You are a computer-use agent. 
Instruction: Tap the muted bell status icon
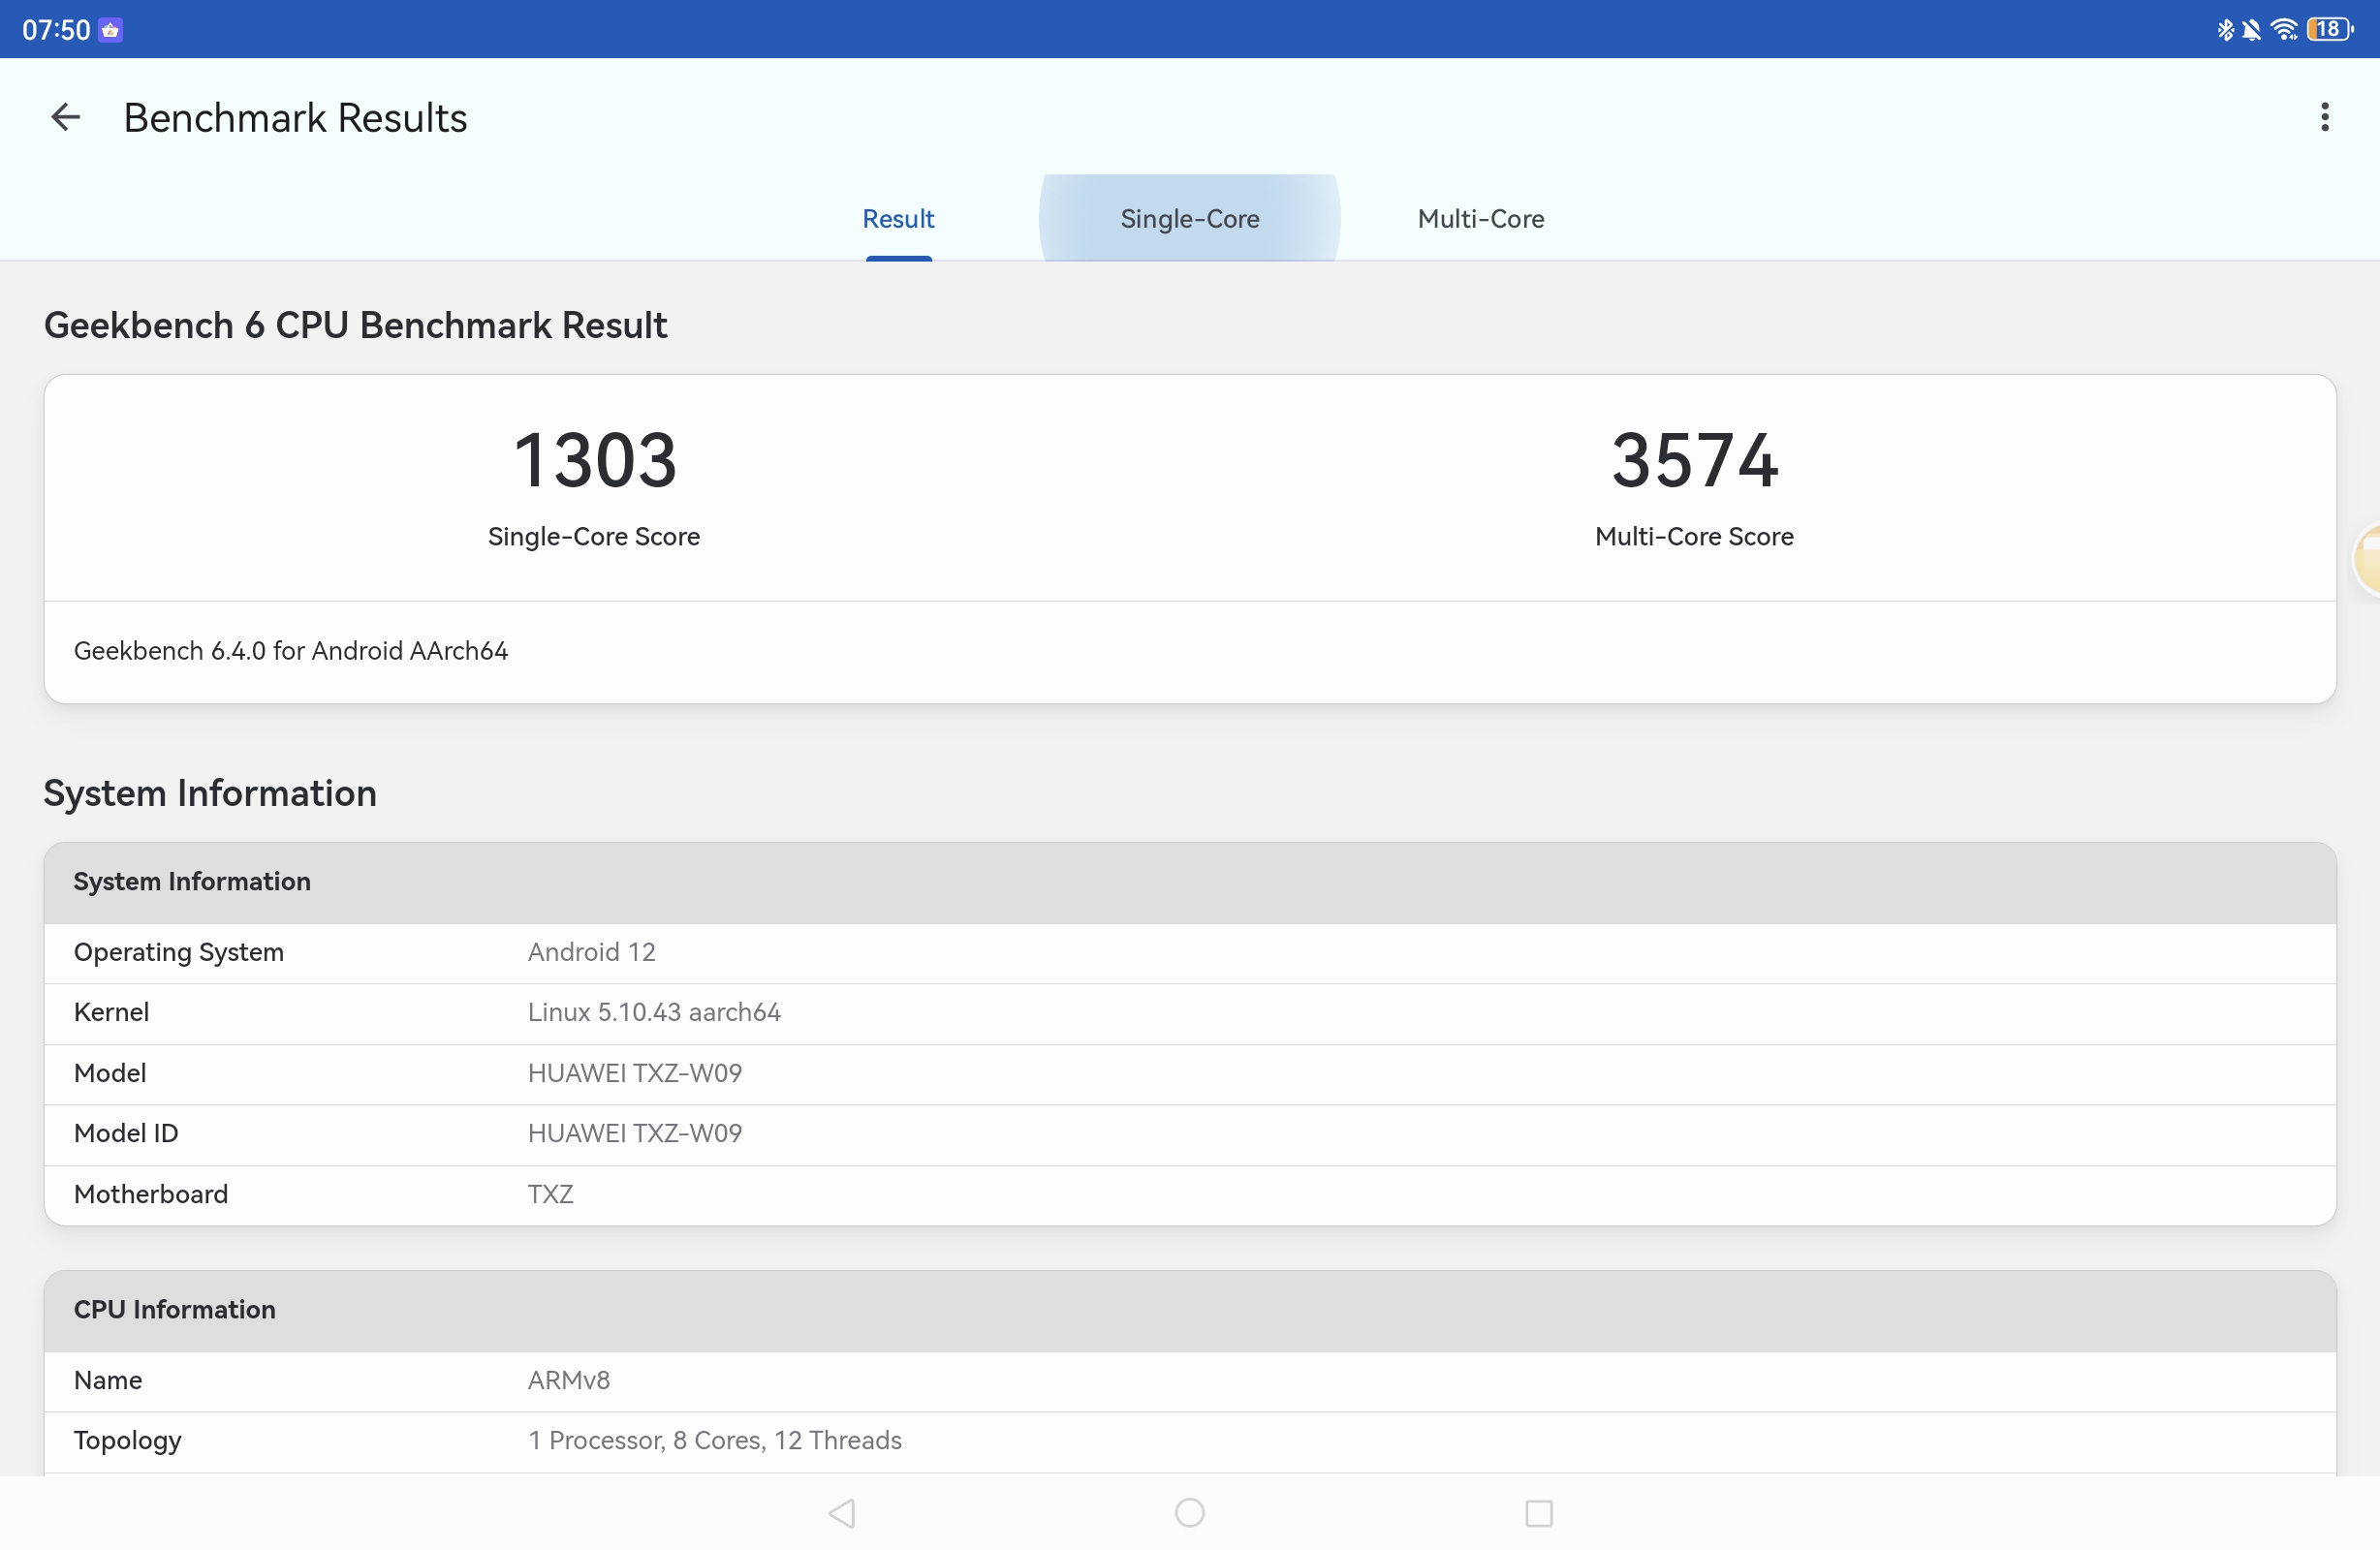2251,30
